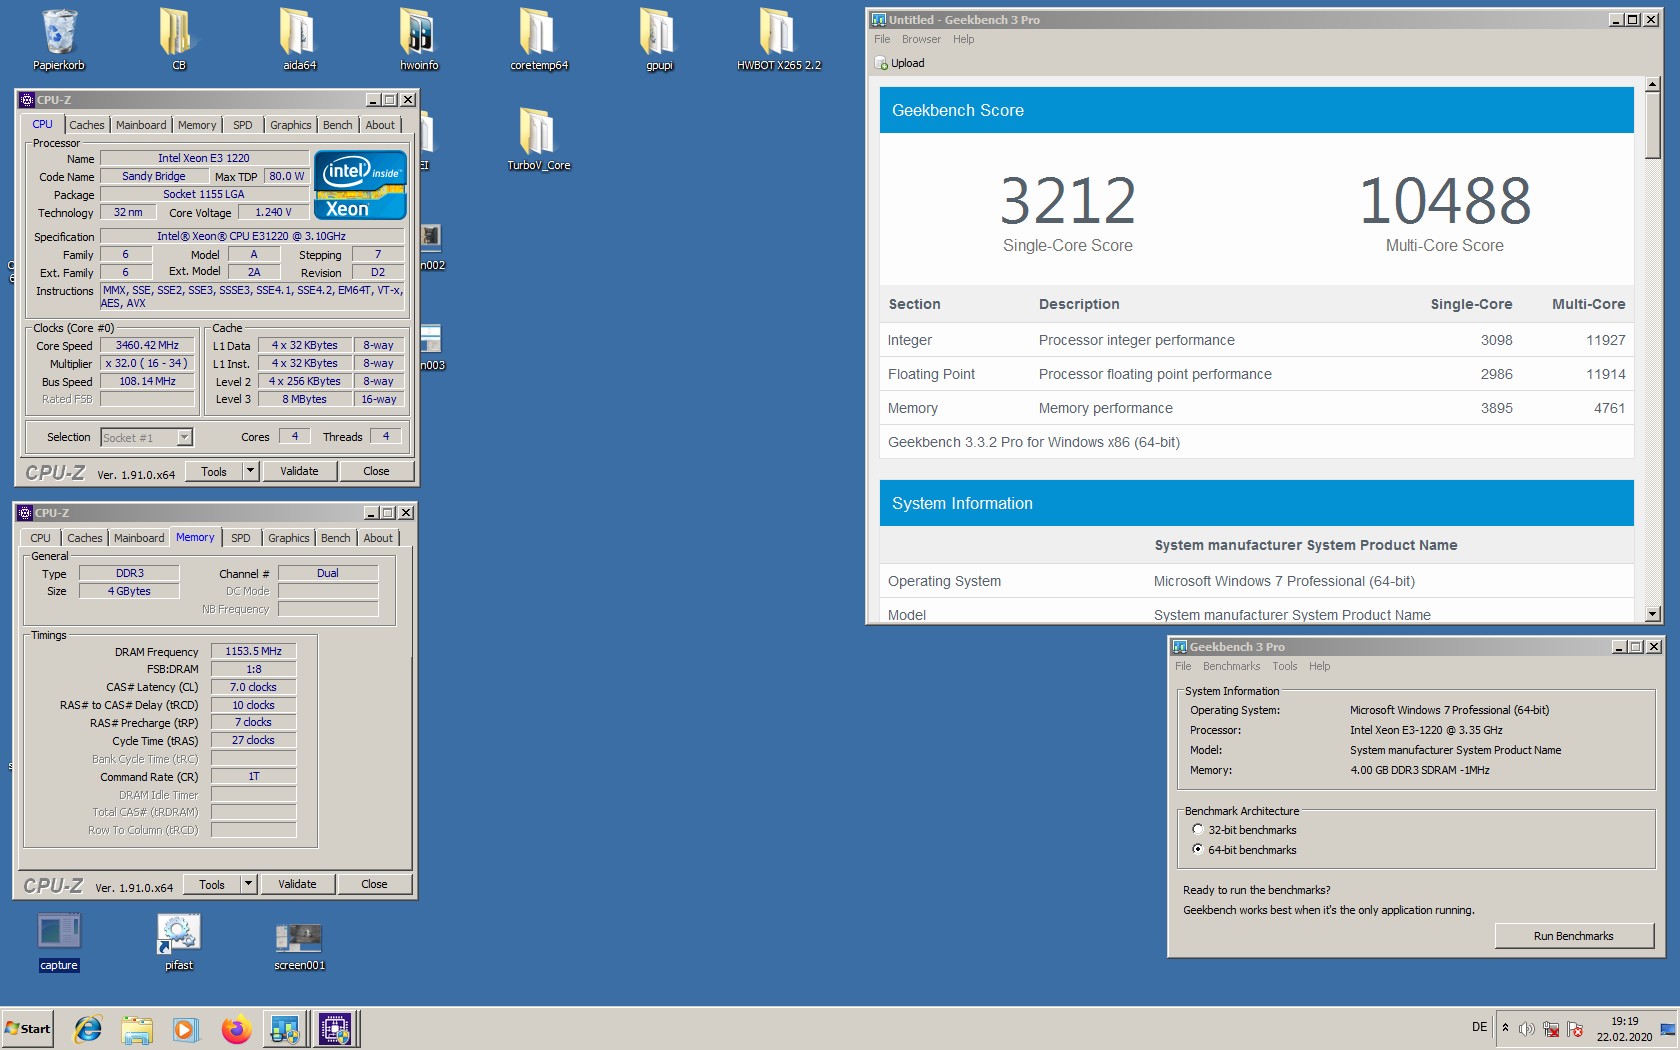Open the screen001 image file
This screenshot has height=1050, width=1680.
pyautogui.click(x=299, y=946)
